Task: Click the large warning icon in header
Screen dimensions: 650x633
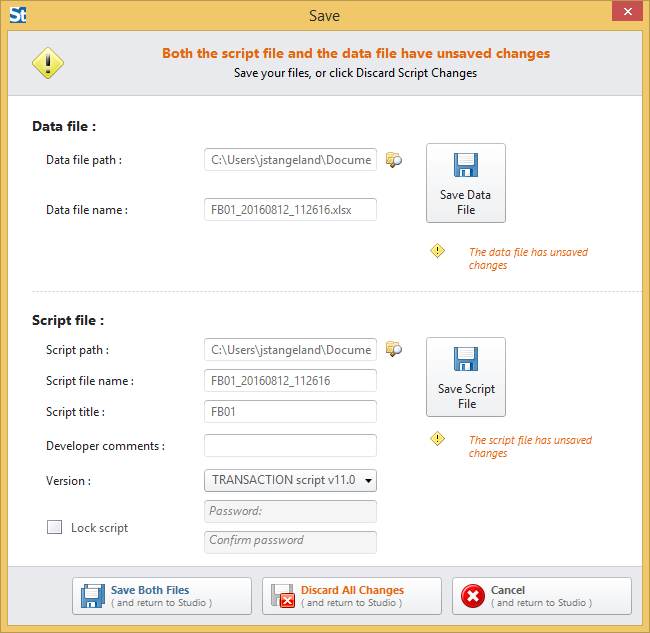Action: click(x=47, y=63)
